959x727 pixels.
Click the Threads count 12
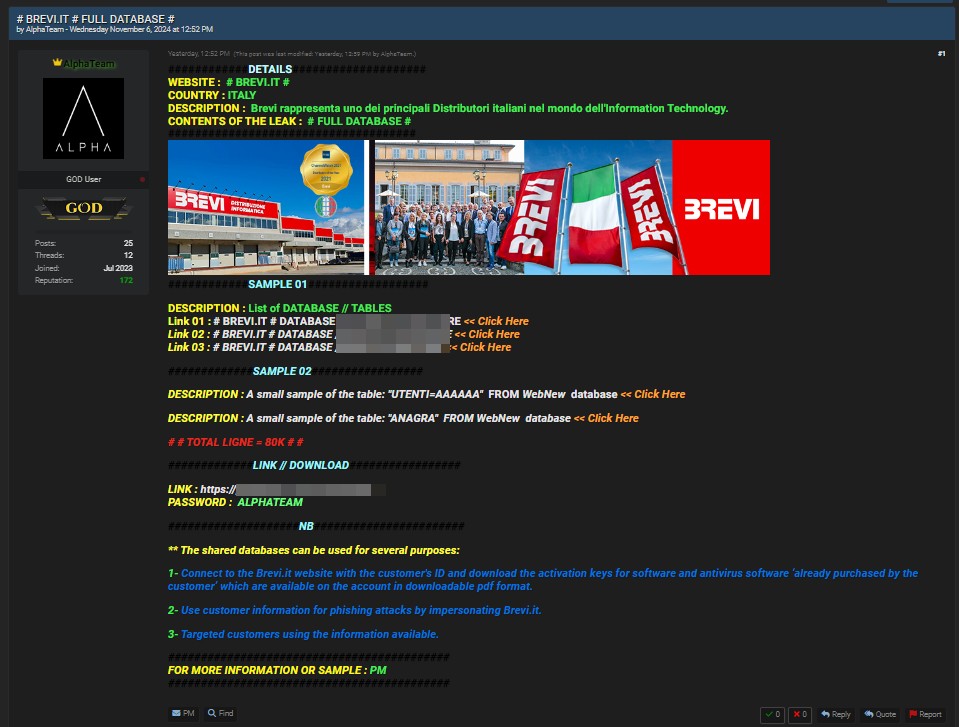127,256
